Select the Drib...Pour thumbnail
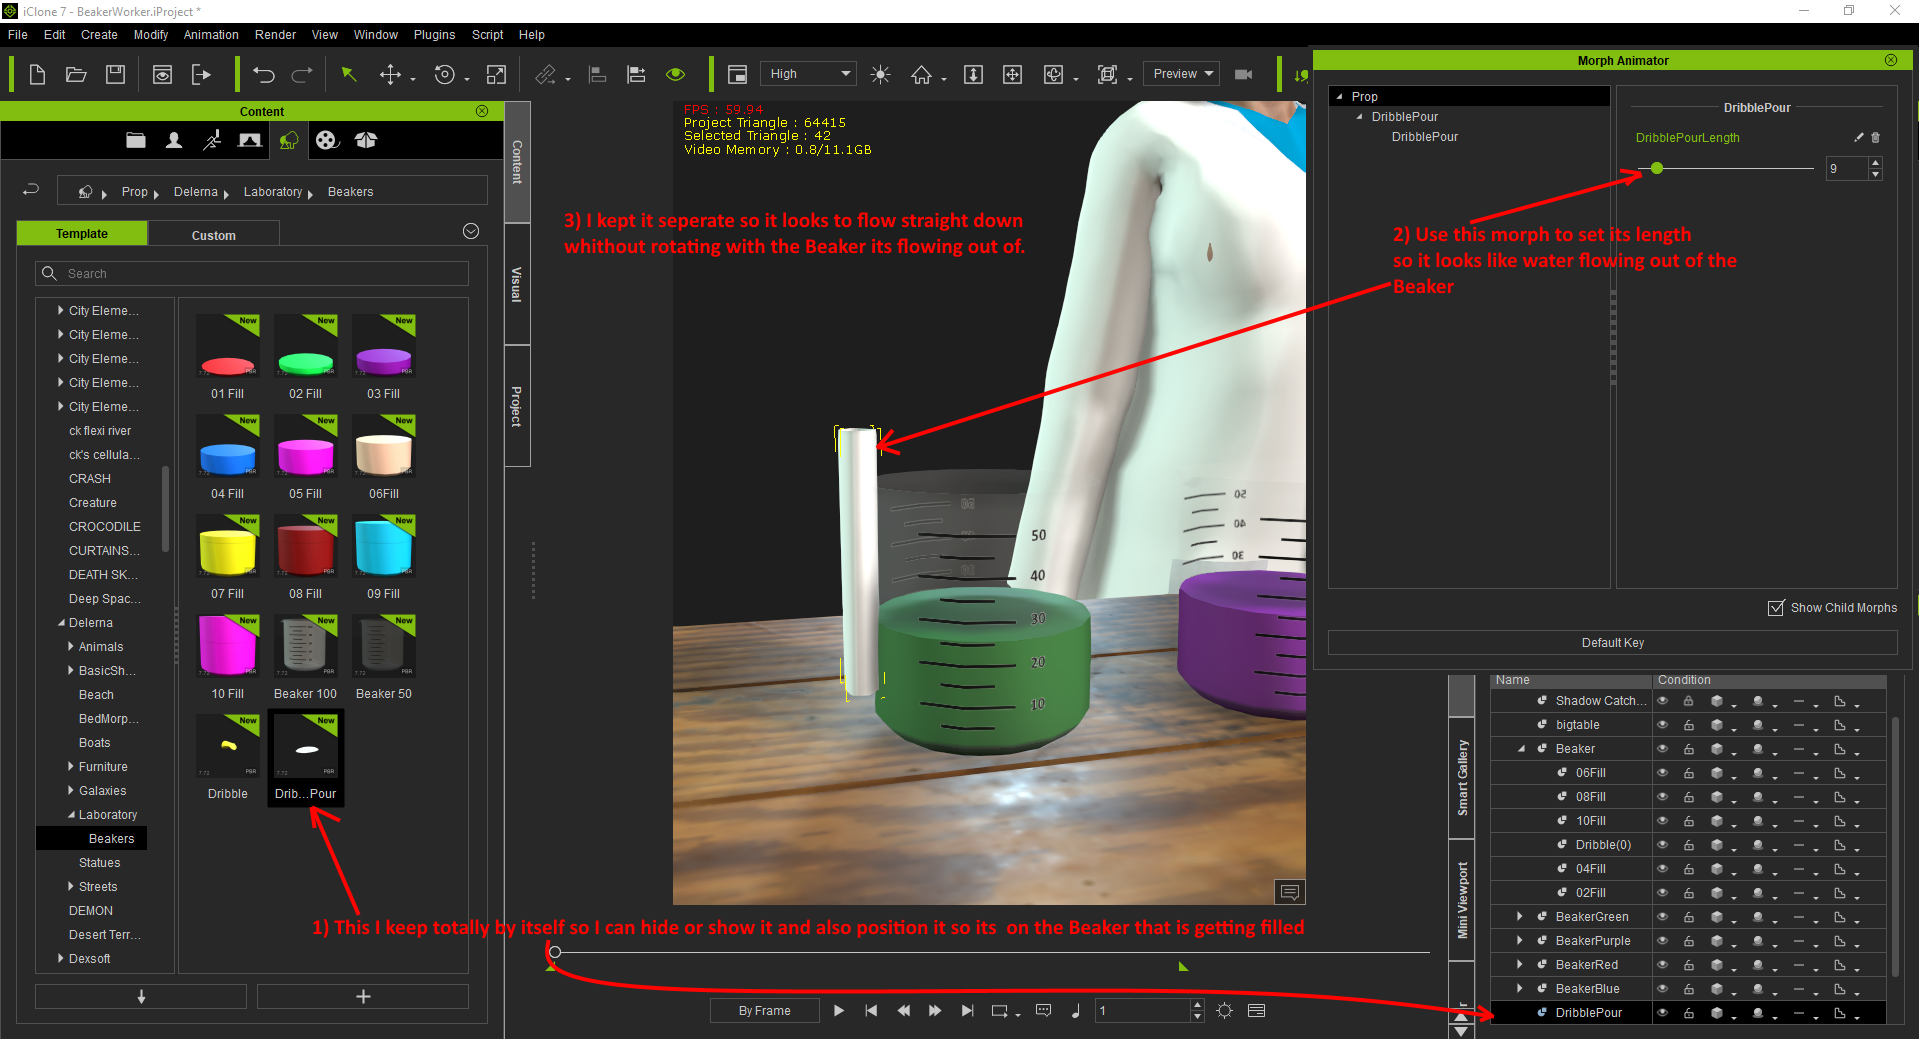The height and width of the screenshot is (1039, 1919). (x=306, y=758)
